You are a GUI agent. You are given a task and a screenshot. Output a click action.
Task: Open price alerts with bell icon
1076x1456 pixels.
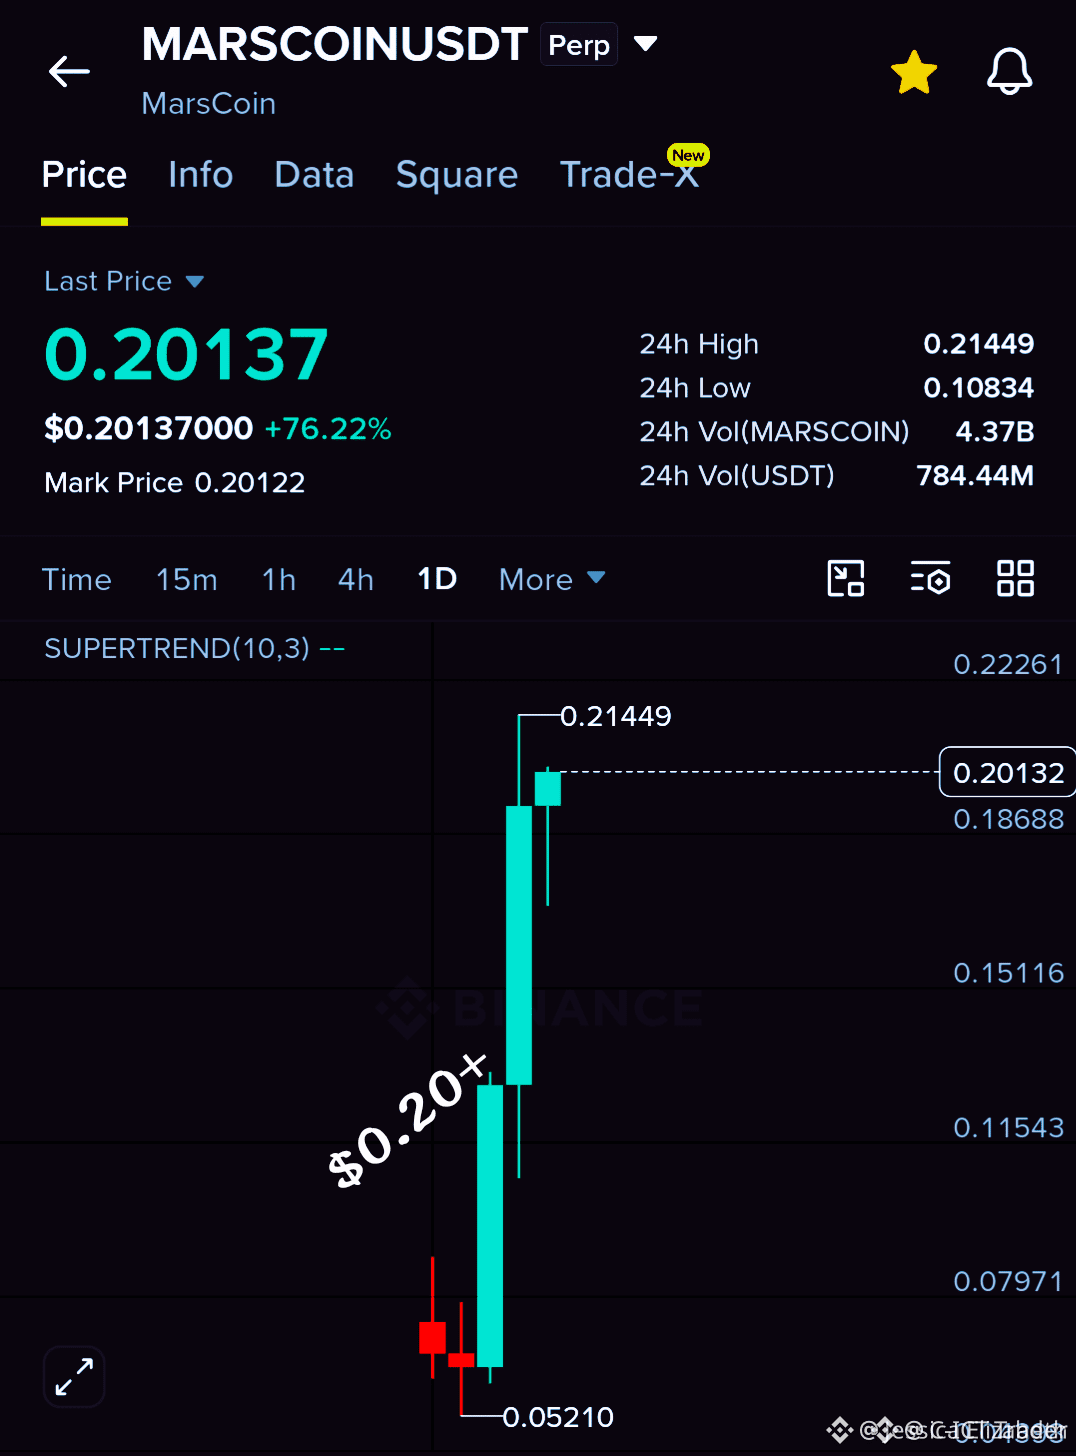click(x=1009, y=72)
